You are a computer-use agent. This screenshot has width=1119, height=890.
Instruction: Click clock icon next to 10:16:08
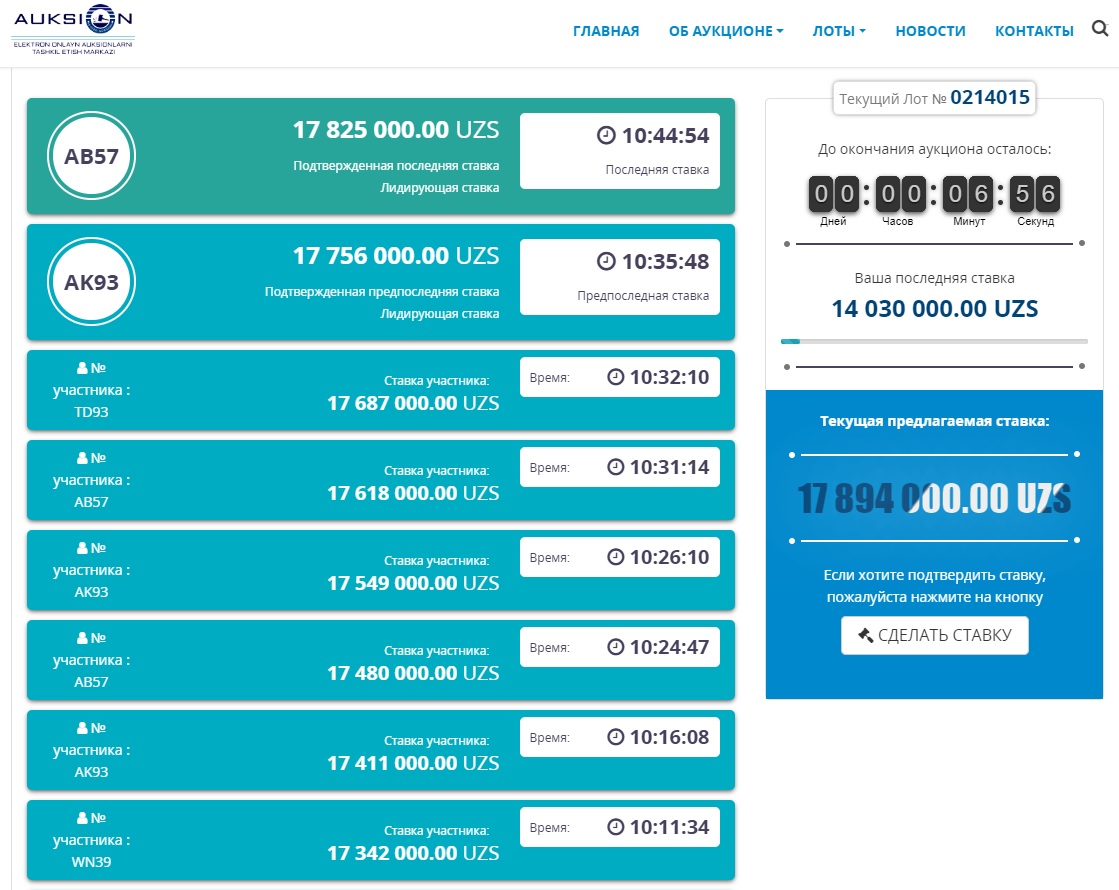tap(616, 738)
